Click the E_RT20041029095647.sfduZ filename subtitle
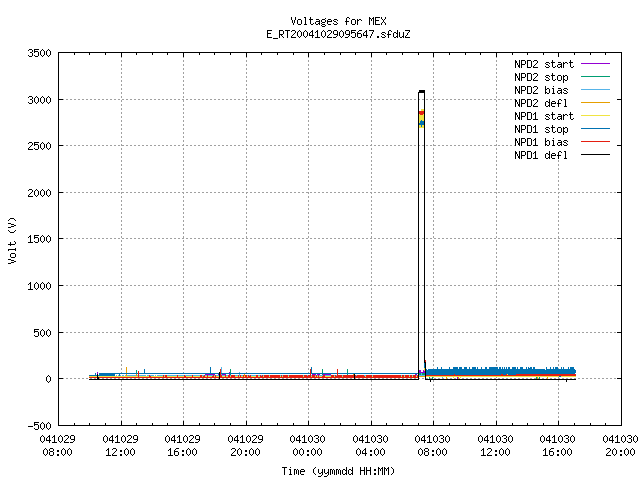The width and height of the screenshot is (640, 480). 338,34
